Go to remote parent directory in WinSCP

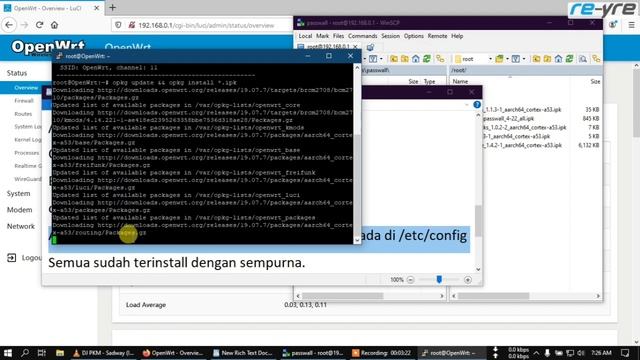(536, 59)
